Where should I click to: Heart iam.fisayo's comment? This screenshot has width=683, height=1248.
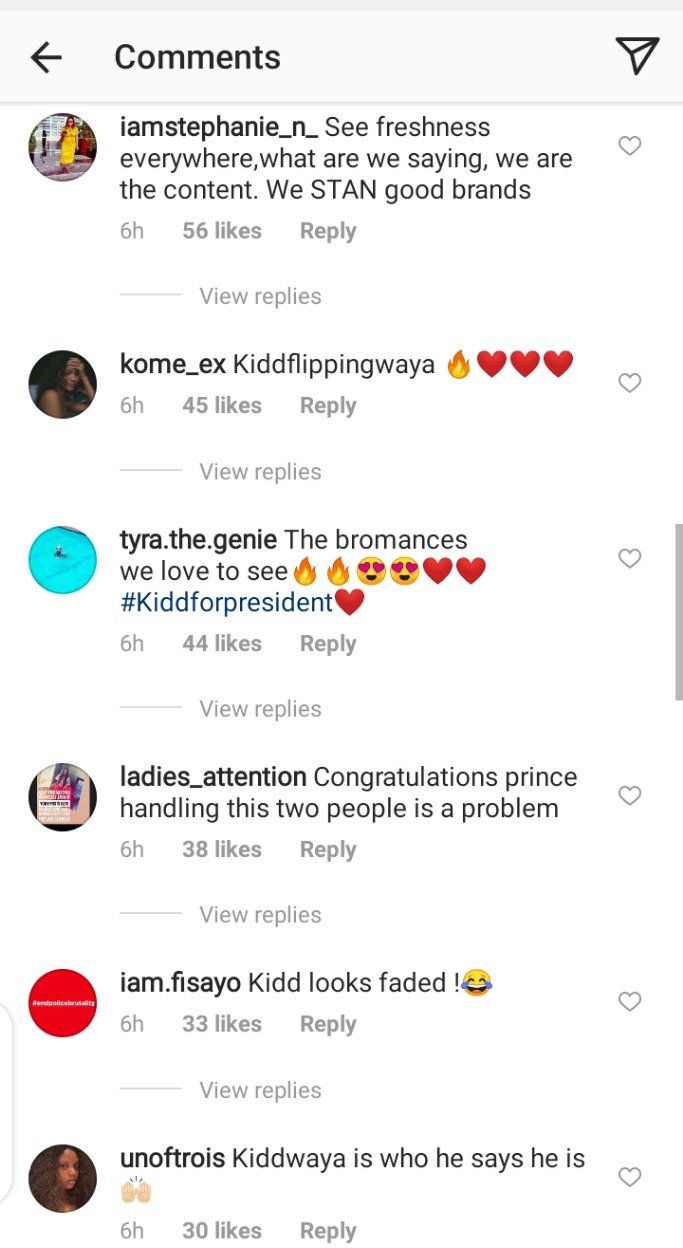coord(629,1001)
